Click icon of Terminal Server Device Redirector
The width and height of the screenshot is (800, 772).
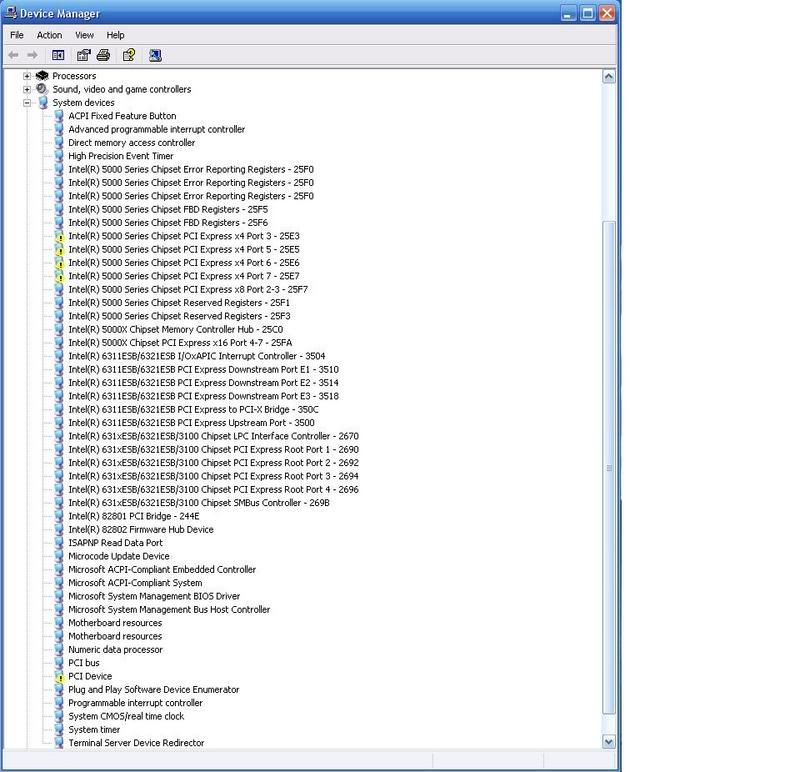pos(59,743)
